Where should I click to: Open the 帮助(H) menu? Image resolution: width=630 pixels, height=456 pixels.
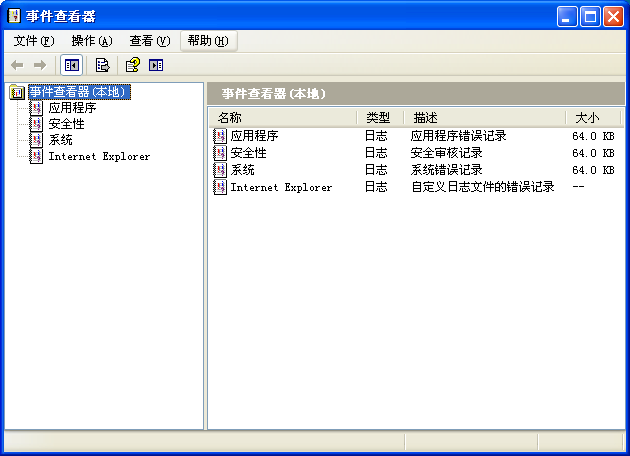coord(209,41)
